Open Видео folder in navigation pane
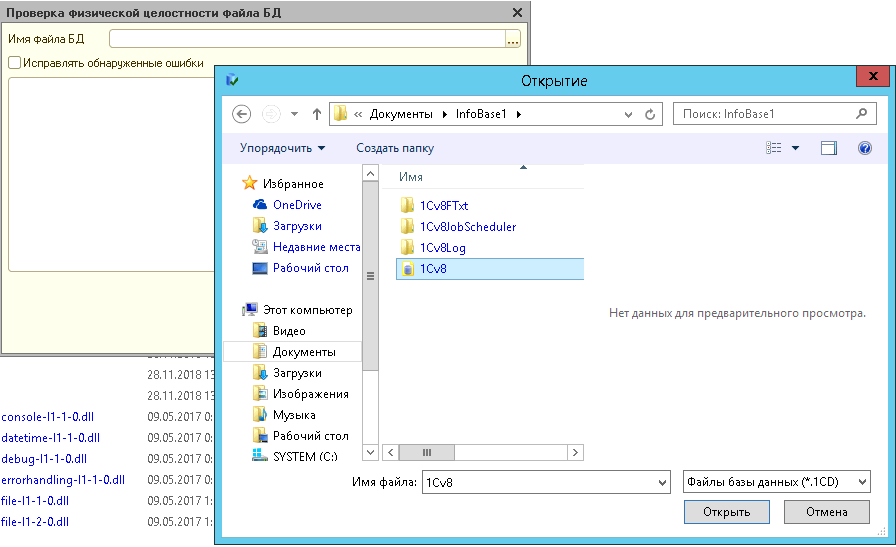This screenshot has width=896, height=547. tap(289, 331)
